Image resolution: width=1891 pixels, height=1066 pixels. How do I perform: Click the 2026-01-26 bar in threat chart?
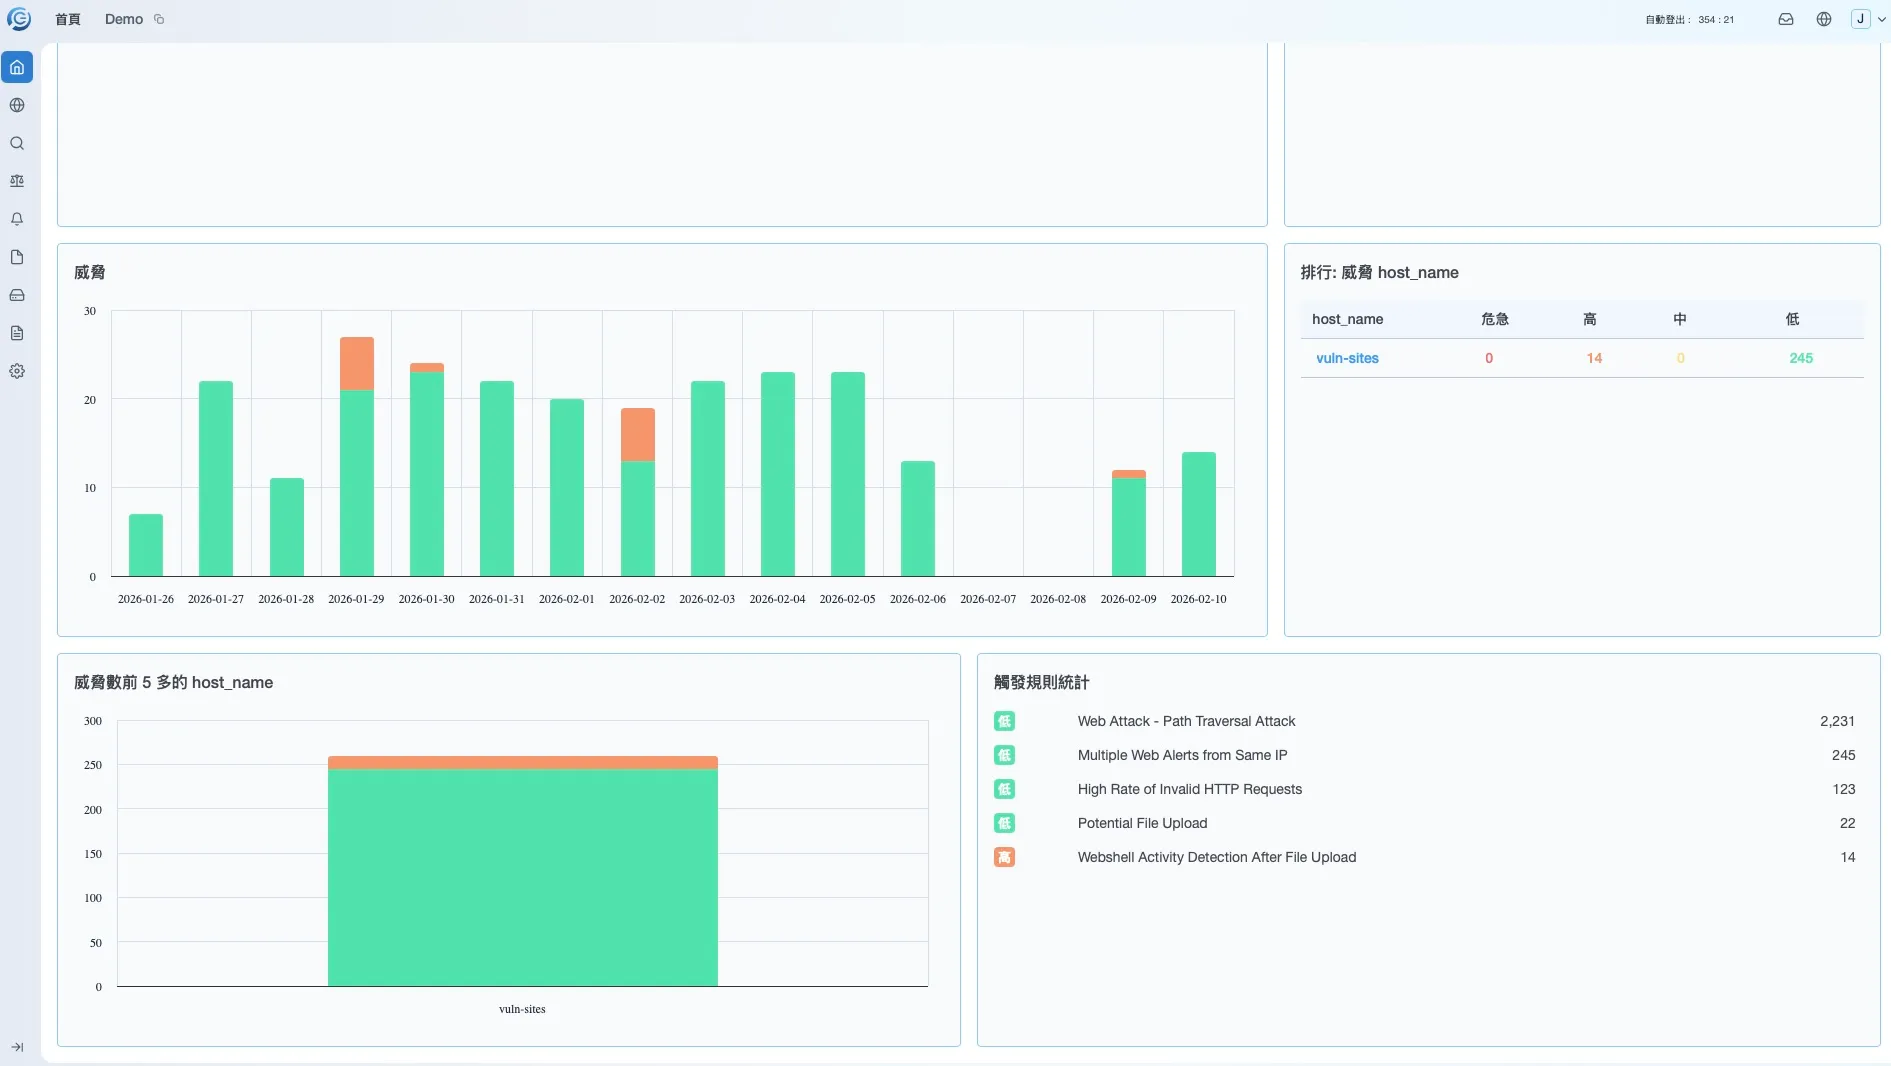146,545
